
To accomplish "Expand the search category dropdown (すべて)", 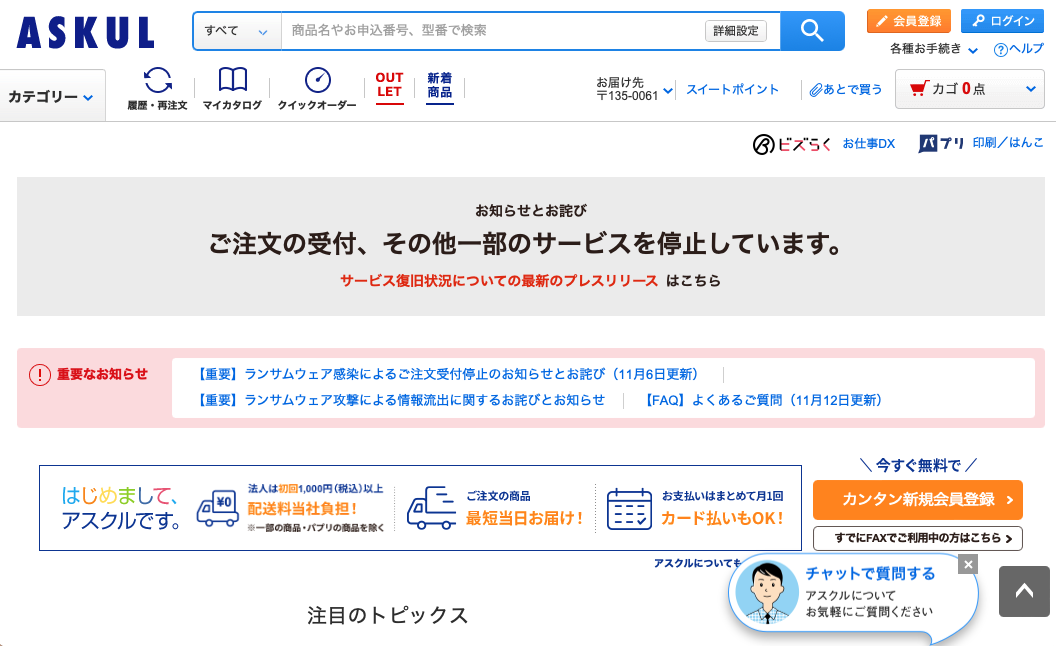I will (237, 31).
